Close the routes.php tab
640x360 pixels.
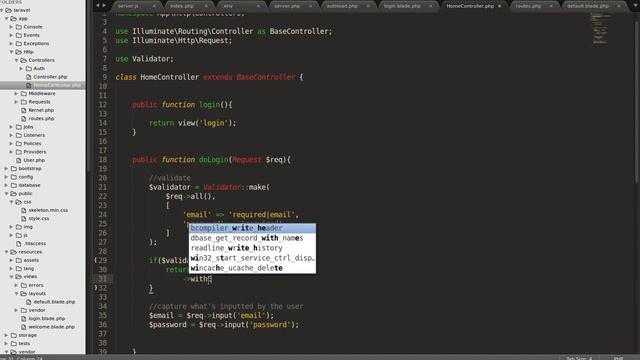pos(551,6)
